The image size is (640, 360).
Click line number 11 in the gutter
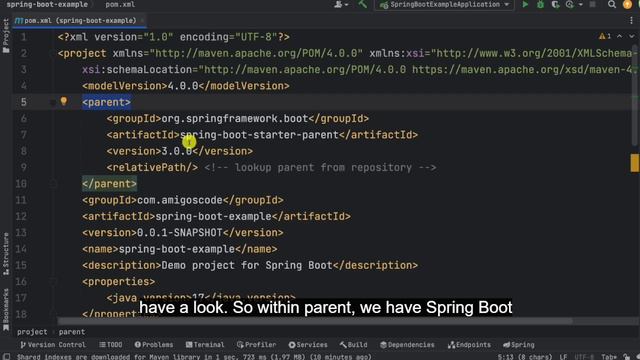[x=21, y=200]
